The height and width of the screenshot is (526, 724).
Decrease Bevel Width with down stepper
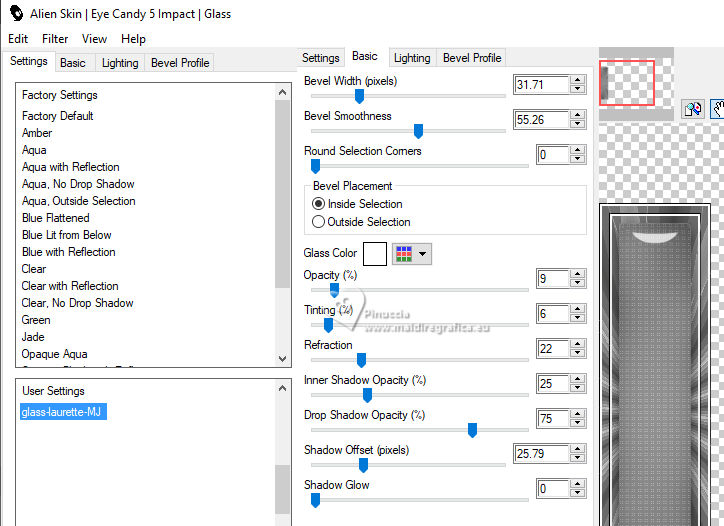[x=577, y=89]
